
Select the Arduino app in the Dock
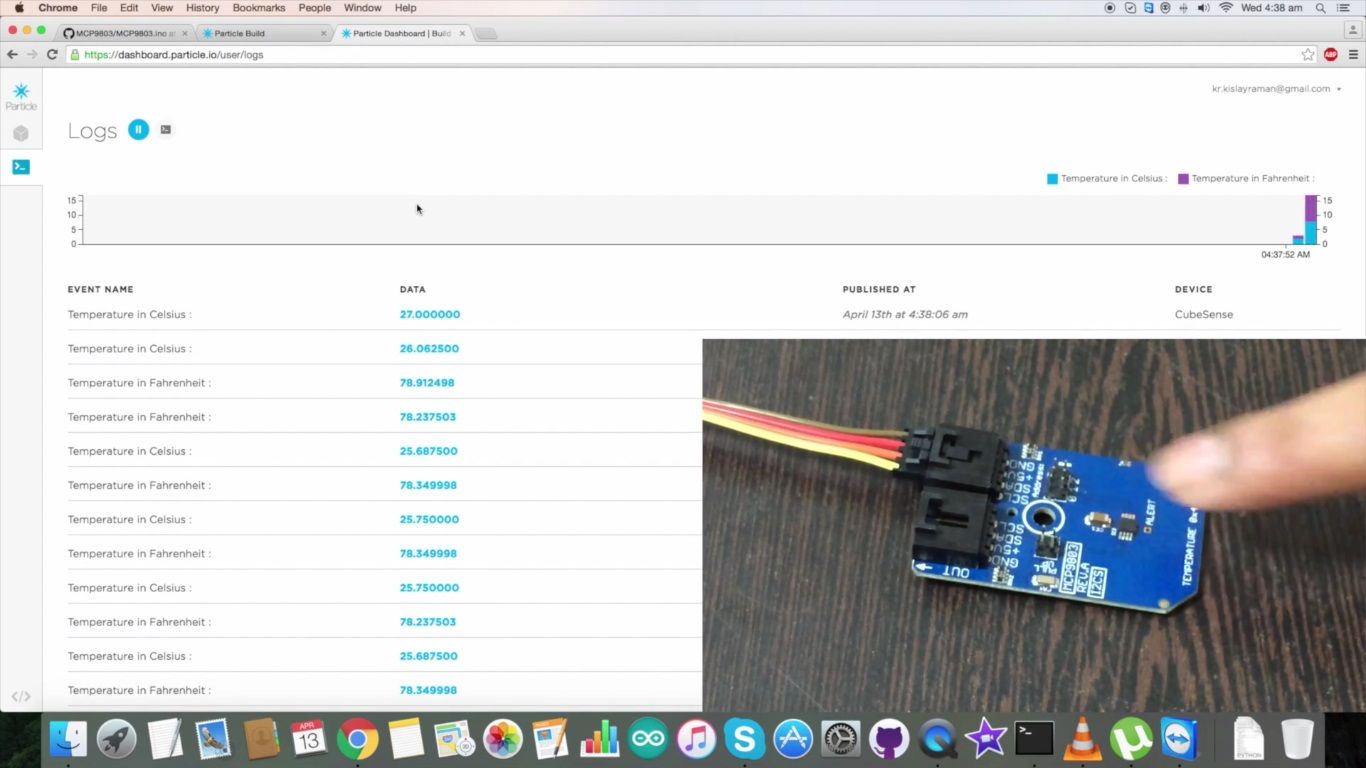click(647, 739)
